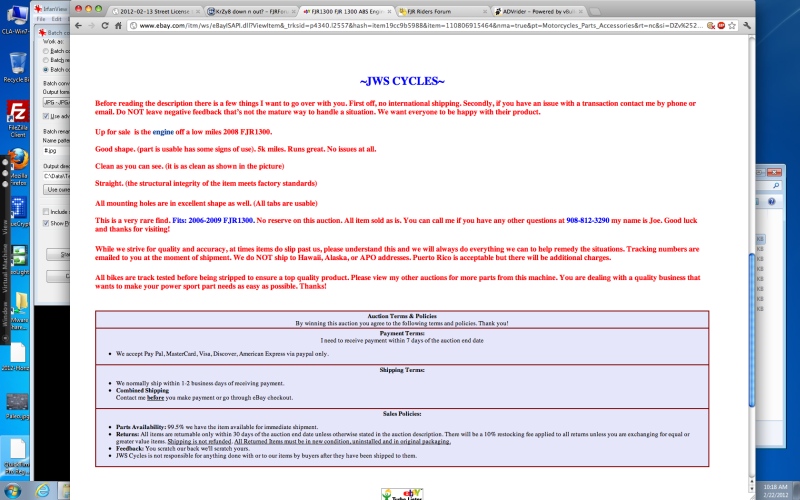The width and height of the screenshot is (800, 500).
Task: Switch to the FJR Riders Forum tab
Action: pos(442,11)
